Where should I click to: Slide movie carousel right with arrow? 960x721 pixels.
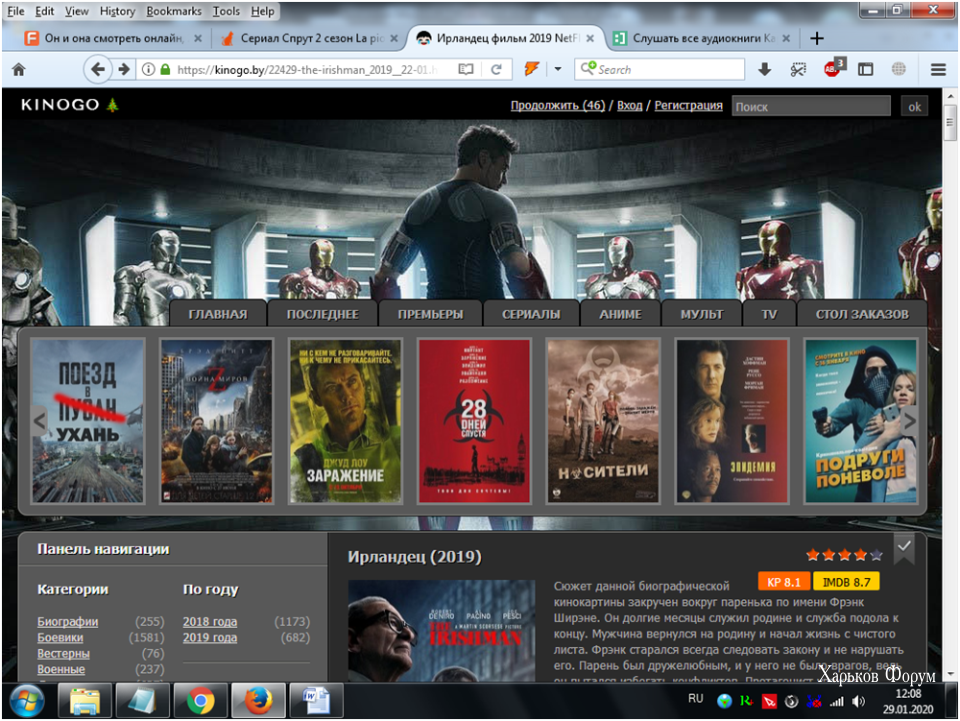pyautogui.click(x=909, y=420)
